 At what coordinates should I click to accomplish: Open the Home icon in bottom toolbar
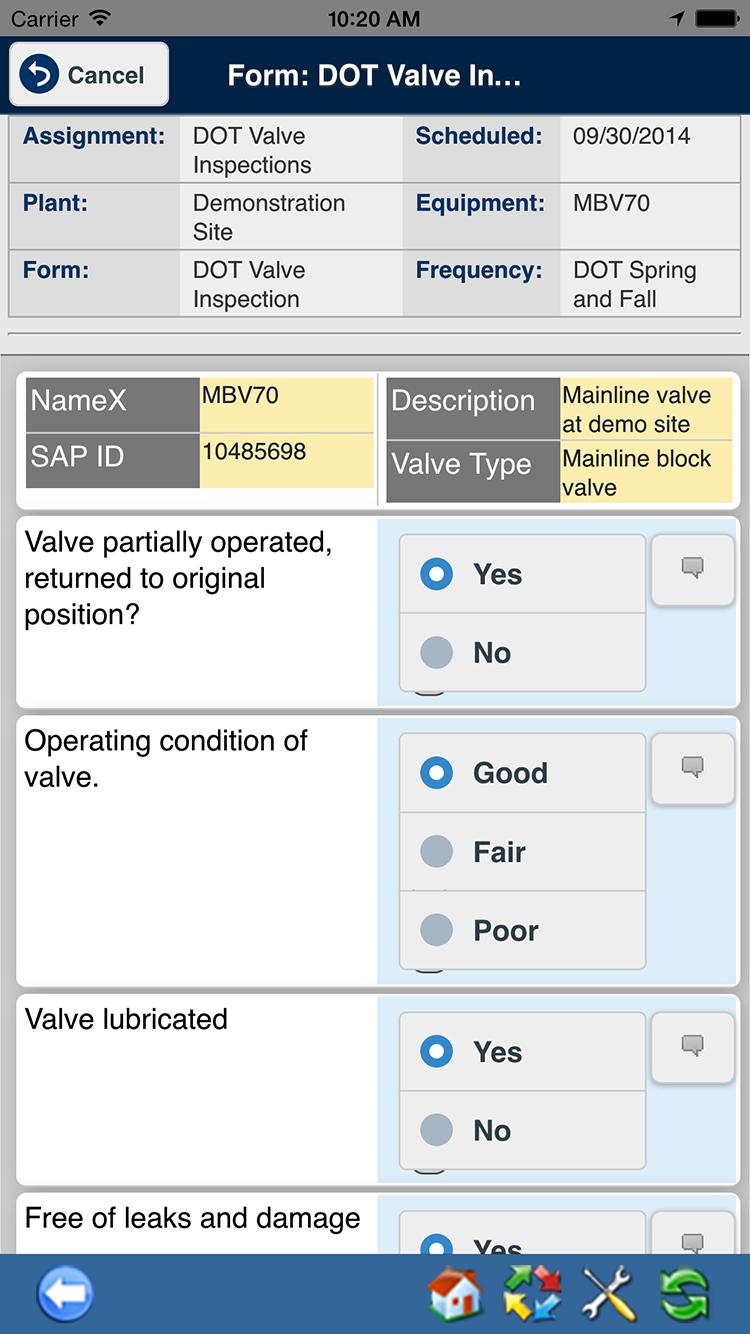coord(455,1294)
